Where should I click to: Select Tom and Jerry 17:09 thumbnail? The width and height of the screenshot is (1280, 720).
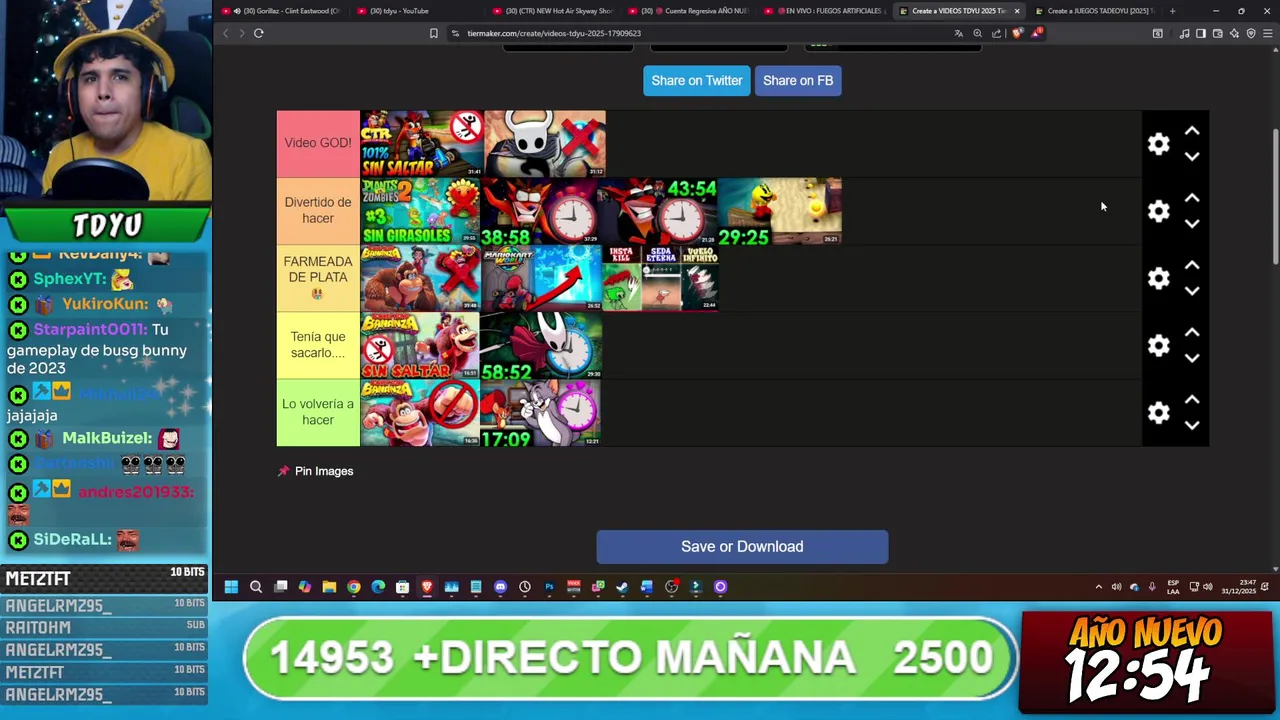coord(541,412)
